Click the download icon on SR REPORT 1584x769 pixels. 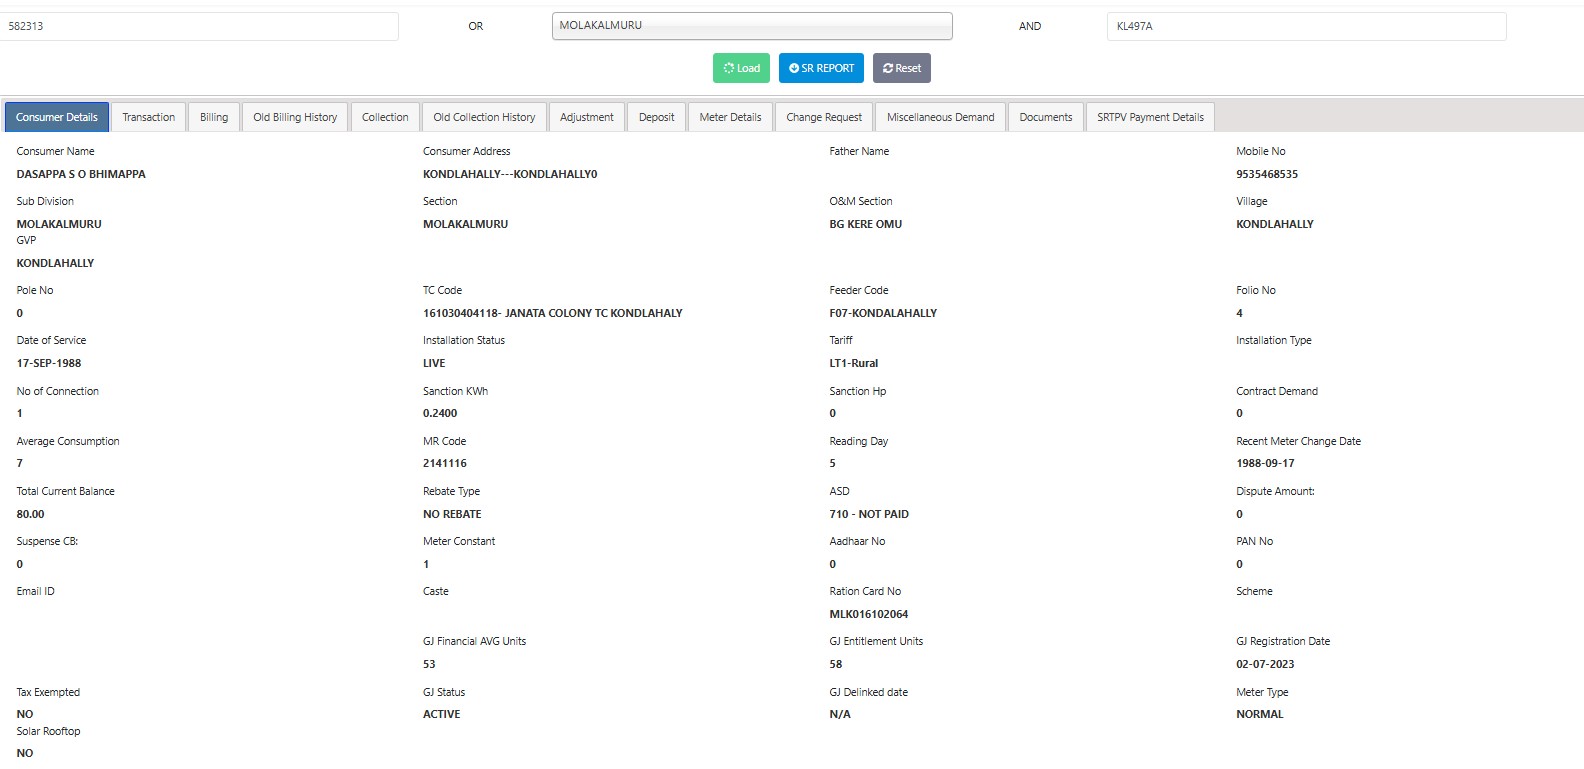pyautogui.click(x=794, y=68)
